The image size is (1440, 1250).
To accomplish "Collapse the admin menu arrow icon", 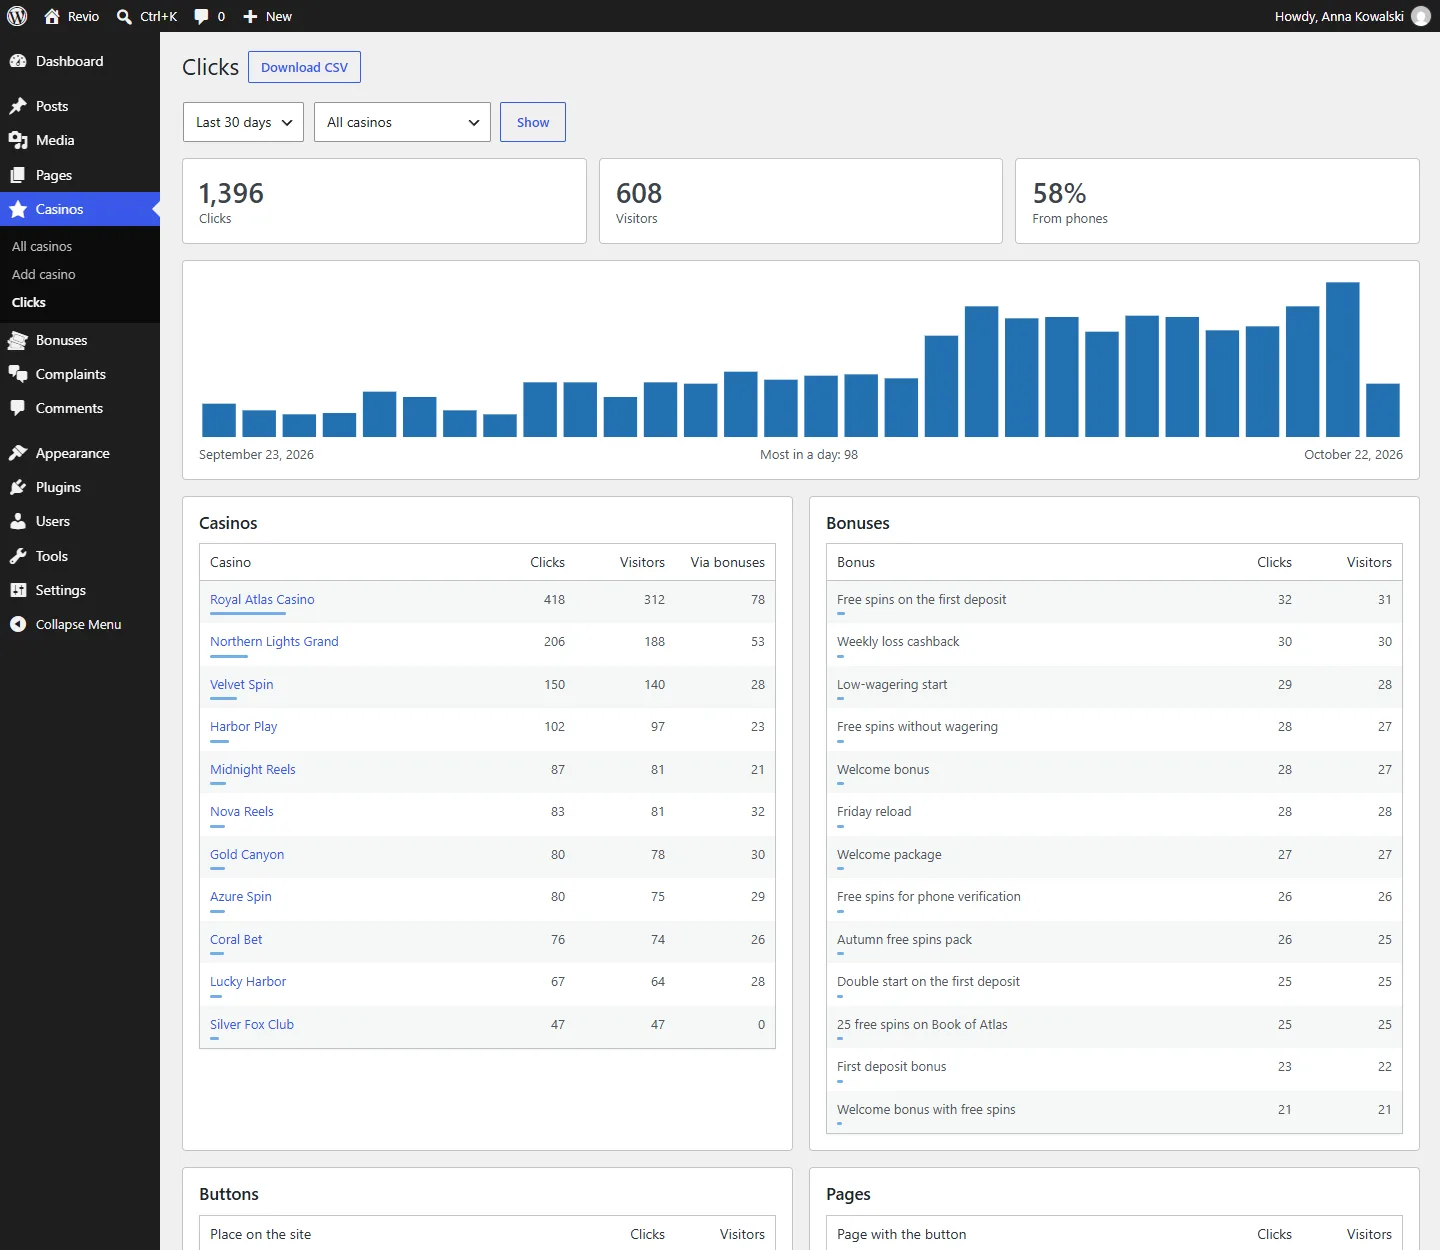I will (x=18, y=624).
